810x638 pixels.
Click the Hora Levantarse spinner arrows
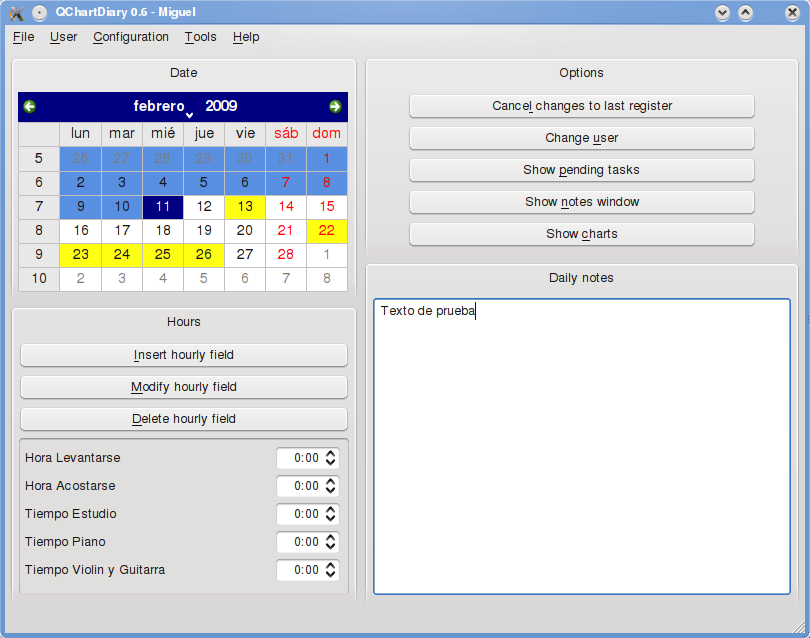[331, 458]
